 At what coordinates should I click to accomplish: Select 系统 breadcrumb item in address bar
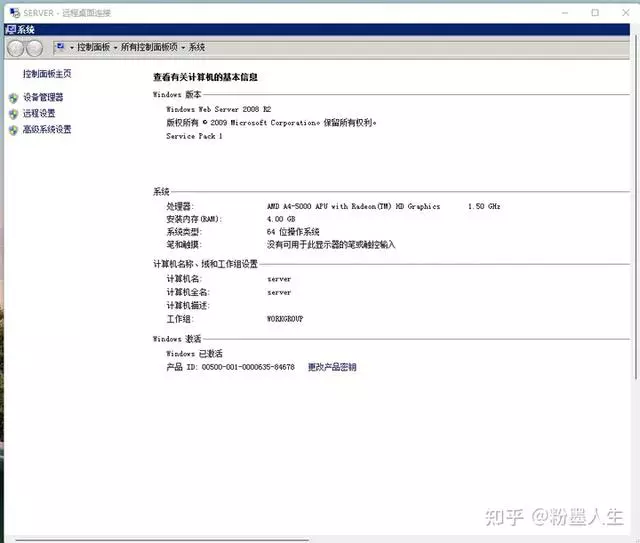(x=197, y=47)
